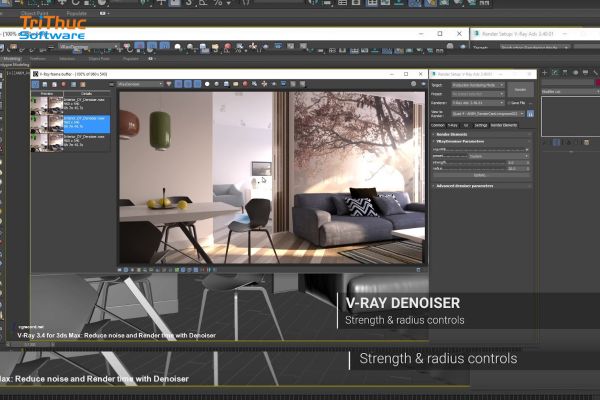Viewport: 600px width, 400px height.
Task: Click the lock view icon in Render Setup
Action: pyautogui.click(x=531, y=113)
